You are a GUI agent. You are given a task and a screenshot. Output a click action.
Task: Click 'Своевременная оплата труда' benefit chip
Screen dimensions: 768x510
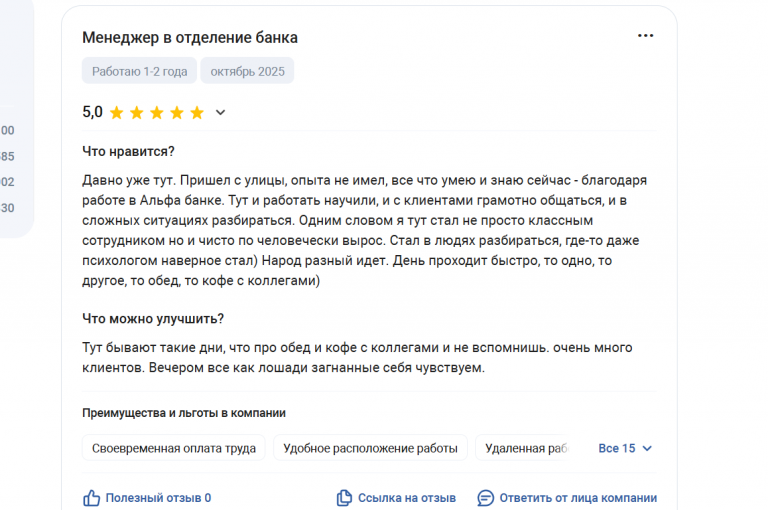click(x=174, y=448)
